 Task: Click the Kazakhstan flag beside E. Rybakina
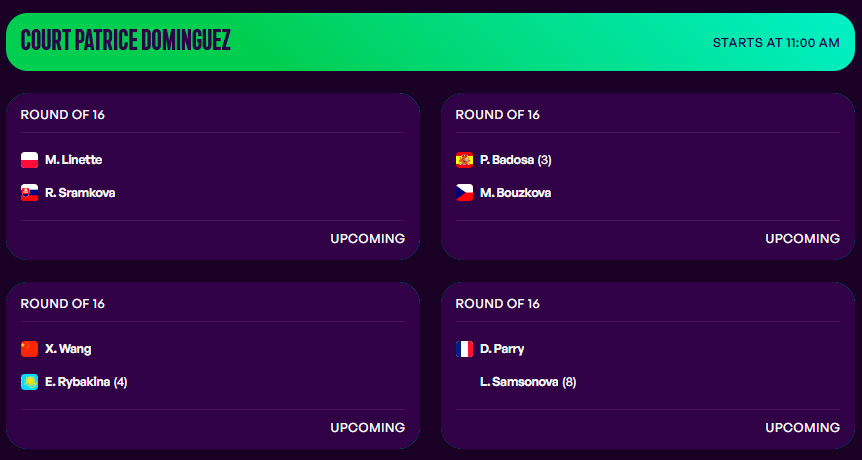click(29, 382)
